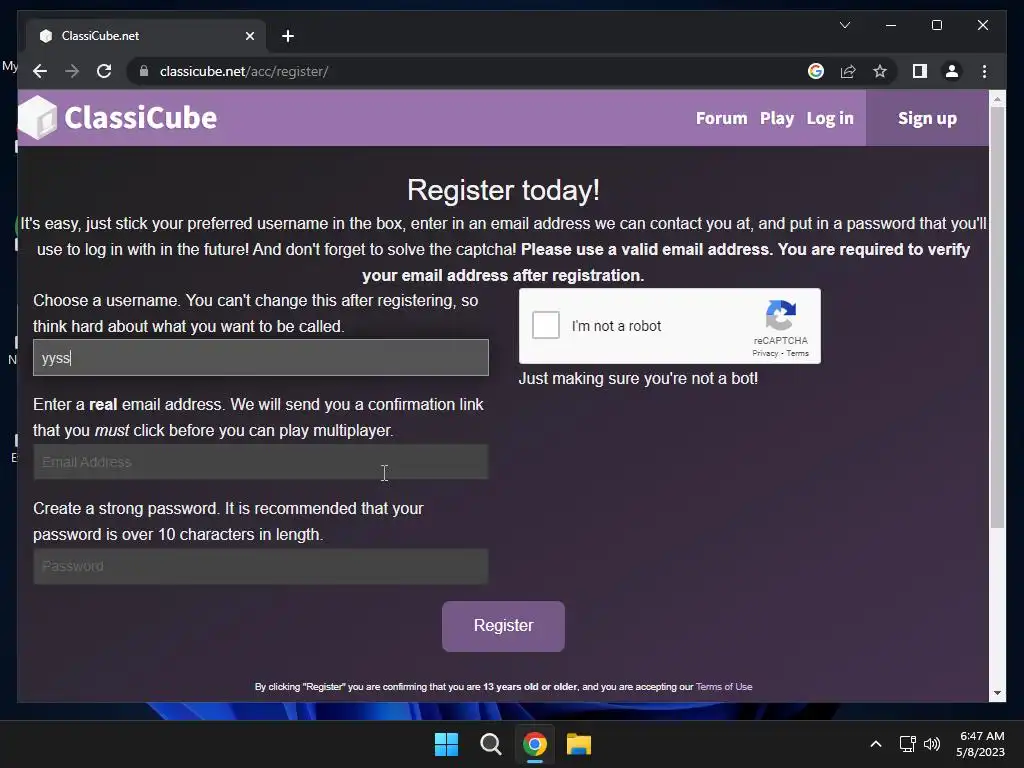
Task: Click the address bar URL
Action: click(x=244, y=71)
